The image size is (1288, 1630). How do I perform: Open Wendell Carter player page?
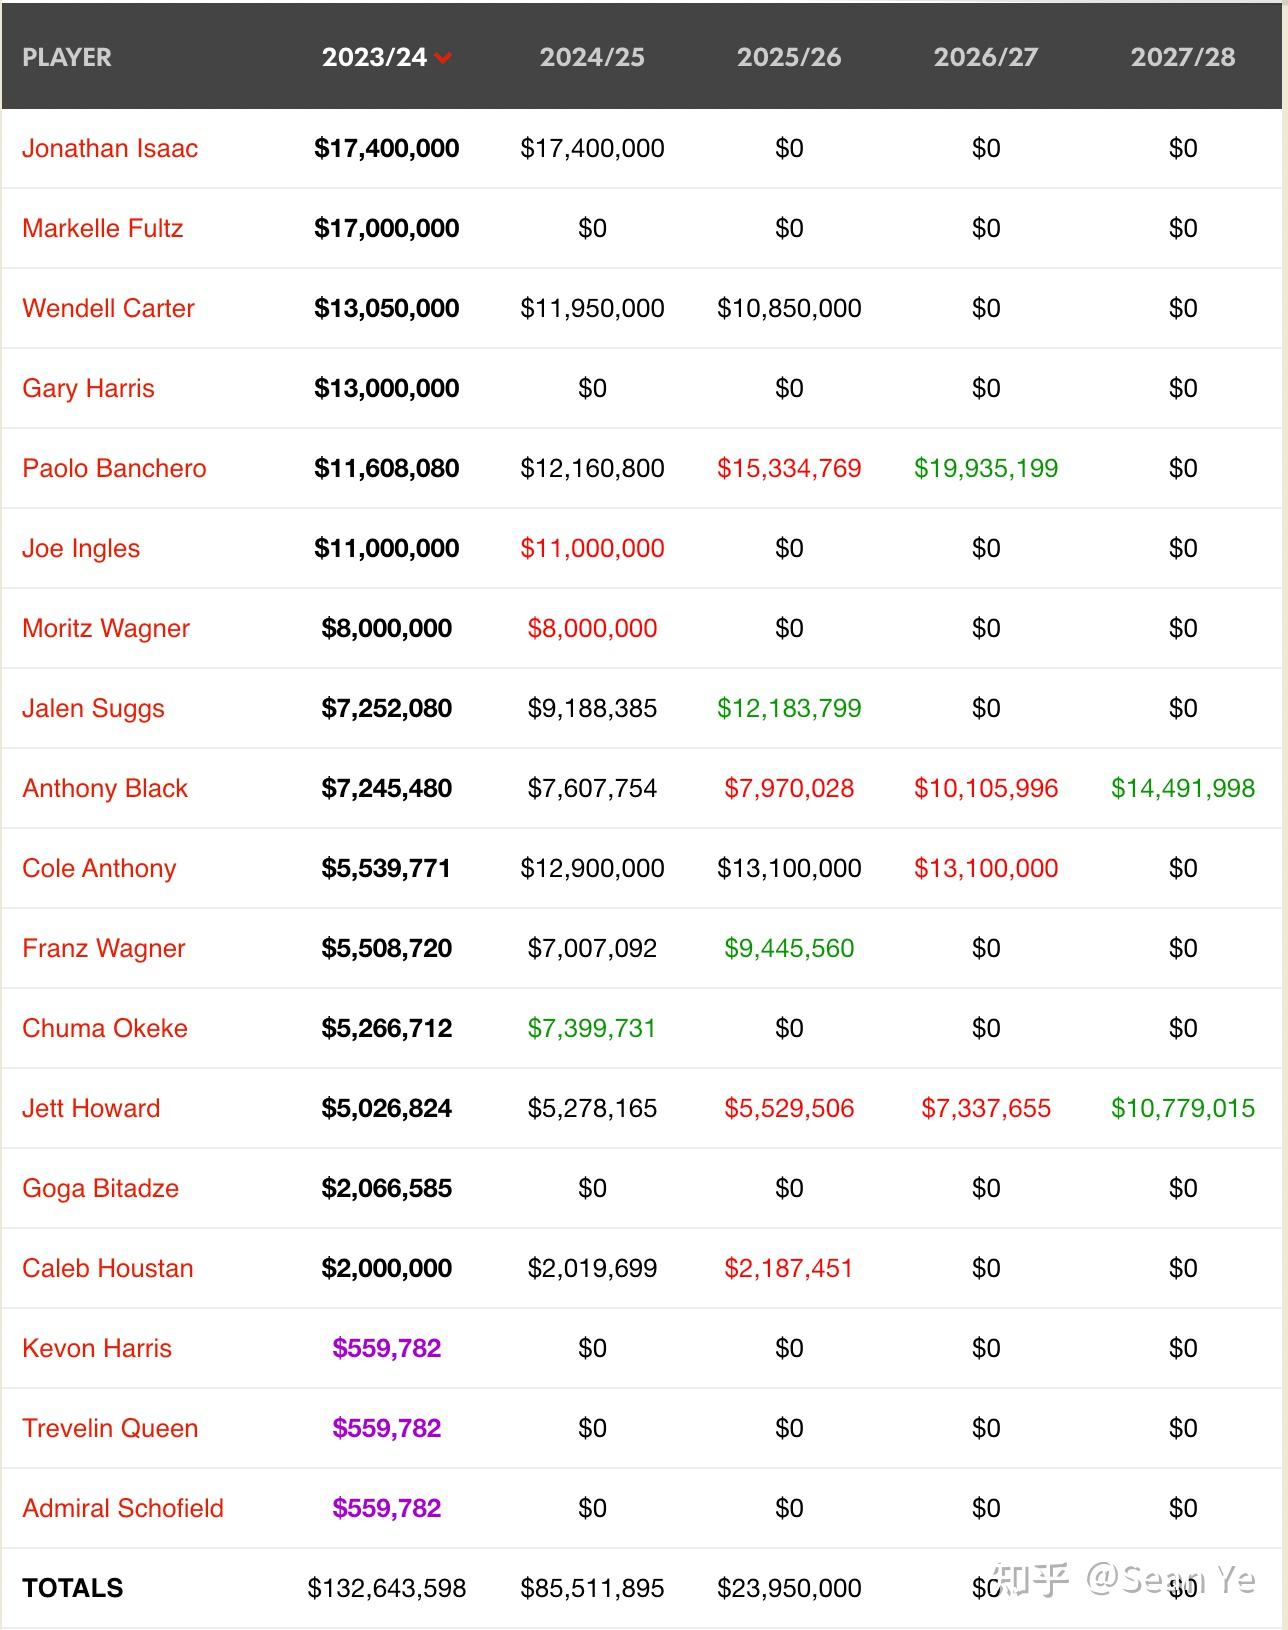point(108,308)
